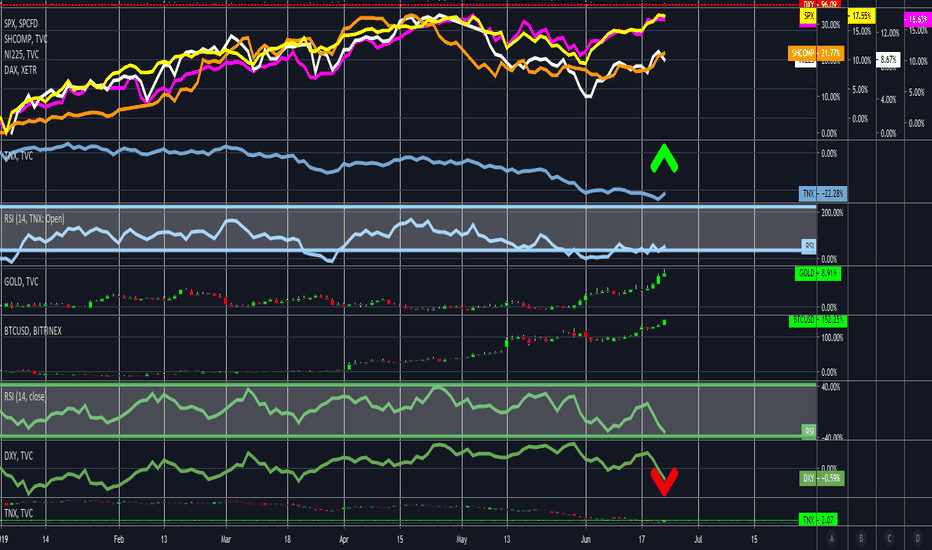Click the 18 label after Mar on time axis
The width and height of the screenshot is (932, 550).
click(287, 540)
